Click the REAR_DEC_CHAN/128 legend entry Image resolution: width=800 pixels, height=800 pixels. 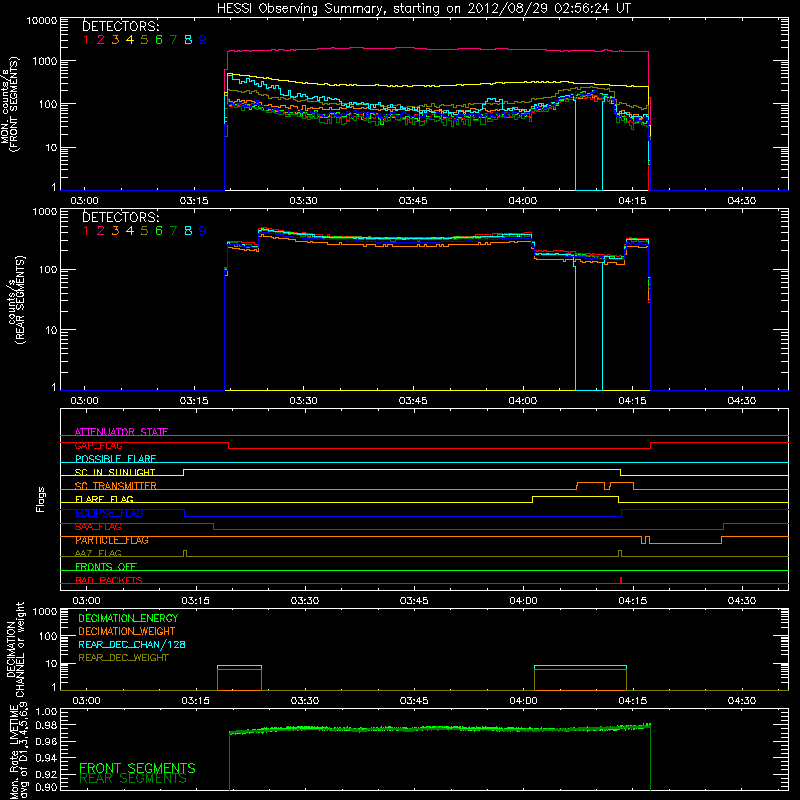point(132,644)
